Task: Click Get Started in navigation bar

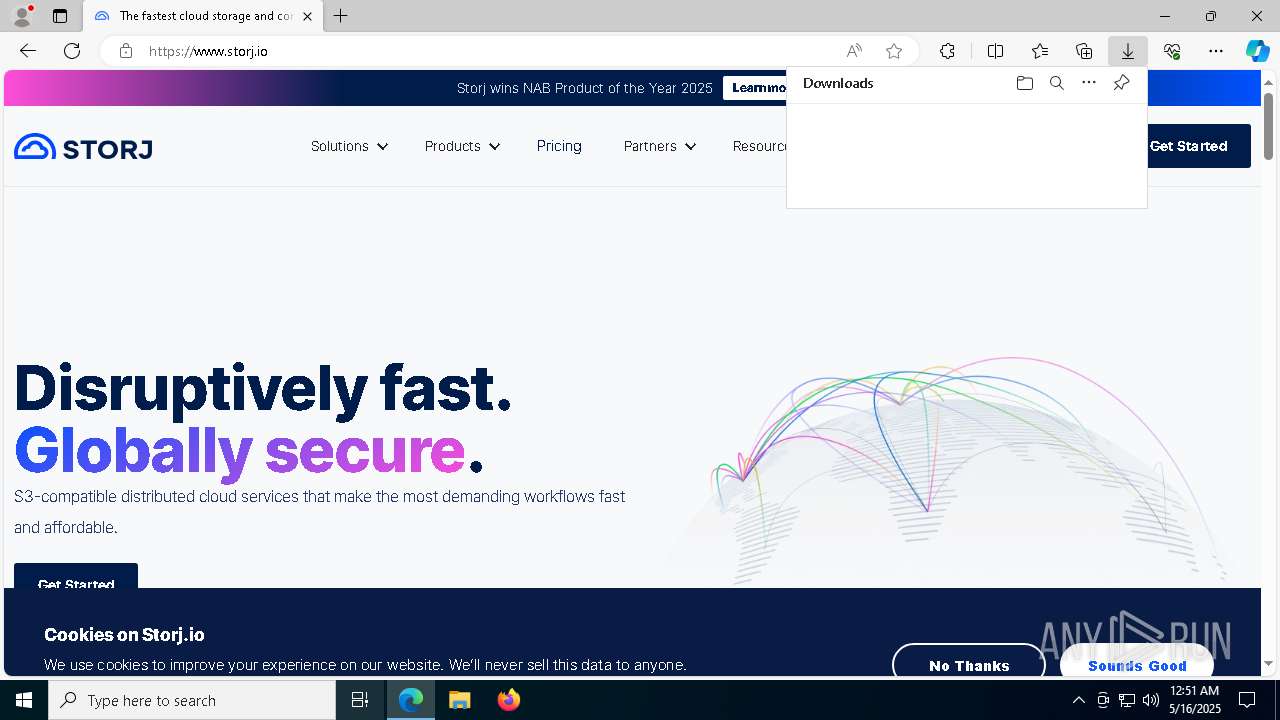Action: point(1198,146)
